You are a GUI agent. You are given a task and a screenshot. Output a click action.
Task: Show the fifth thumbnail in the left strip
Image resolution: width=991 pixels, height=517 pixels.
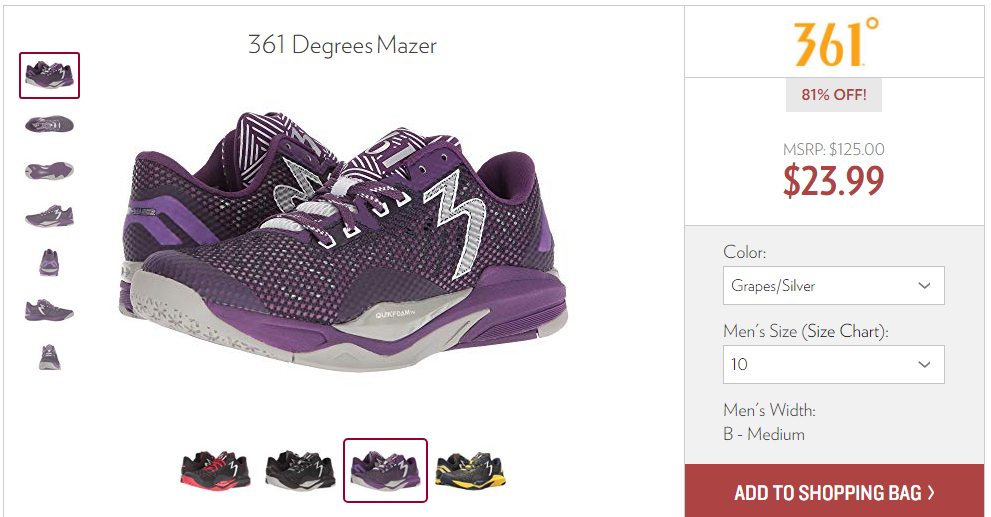click(49, 262)
